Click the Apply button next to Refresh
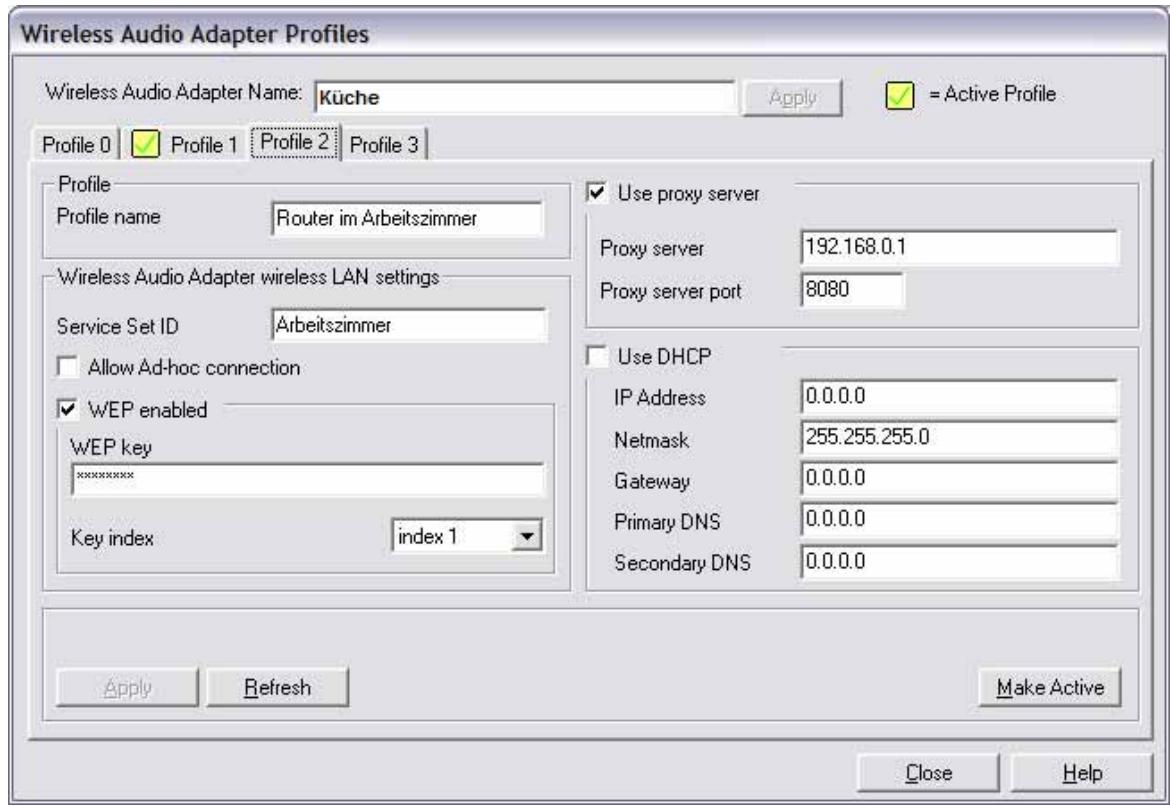 [128, 687]
